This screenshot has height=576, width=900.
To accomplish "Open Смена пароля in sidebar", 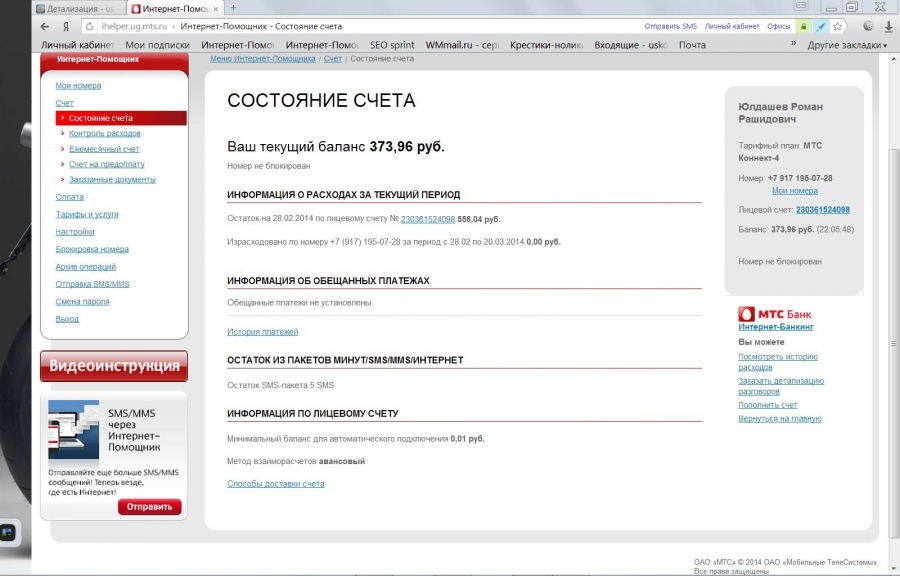I will [x=82, y=301].
